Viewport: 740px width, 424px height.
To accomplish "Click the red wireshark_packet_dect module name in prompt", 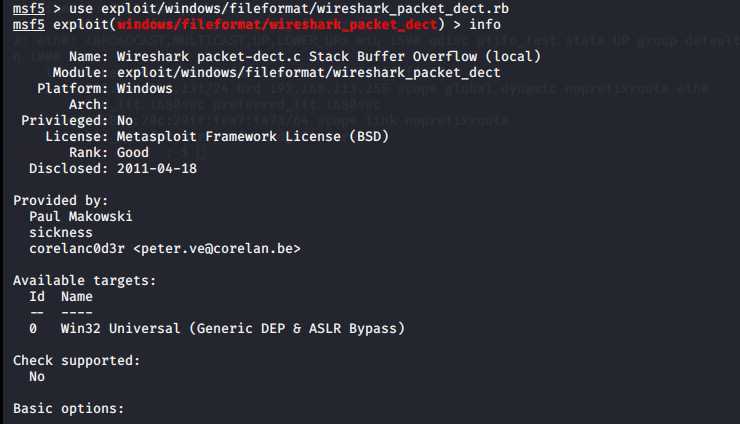I will [277, 25].
